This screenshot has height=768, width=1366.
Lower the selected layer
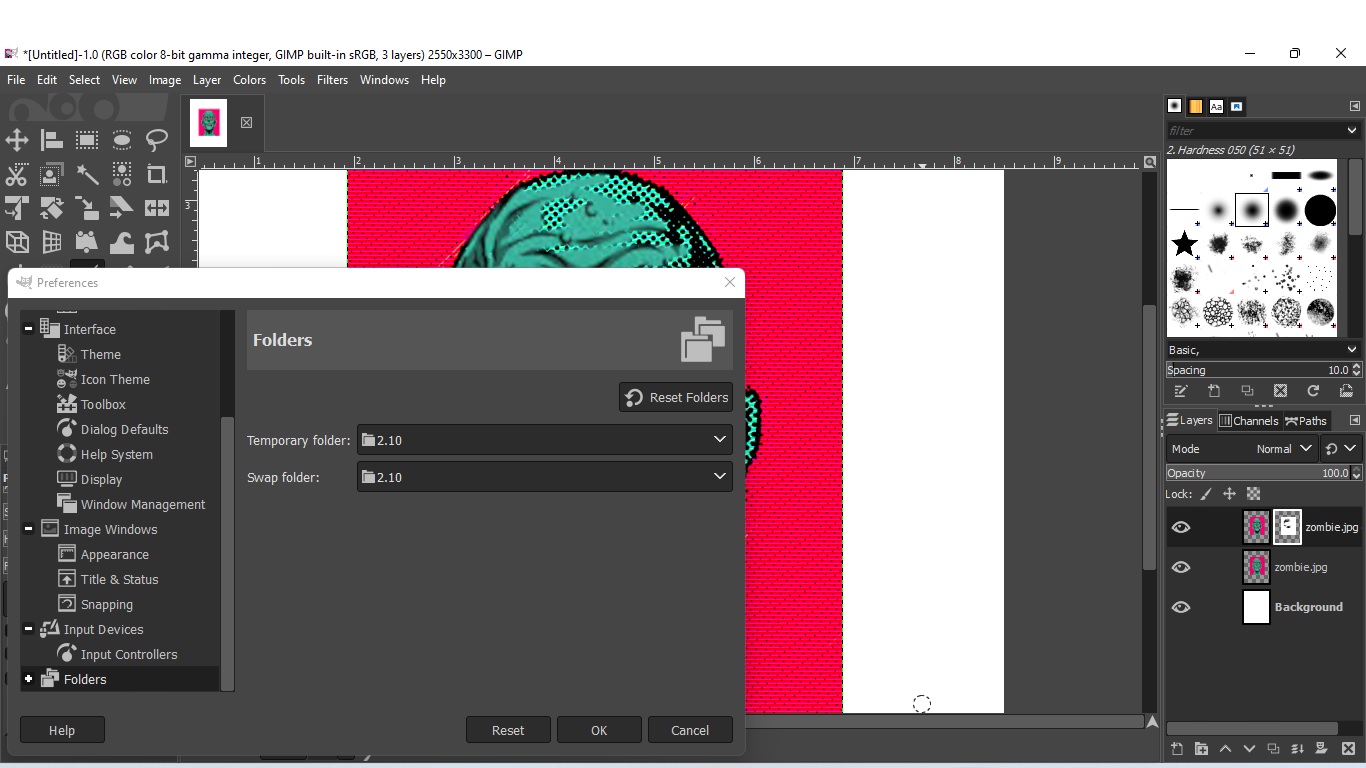(x=1249, y=749)
